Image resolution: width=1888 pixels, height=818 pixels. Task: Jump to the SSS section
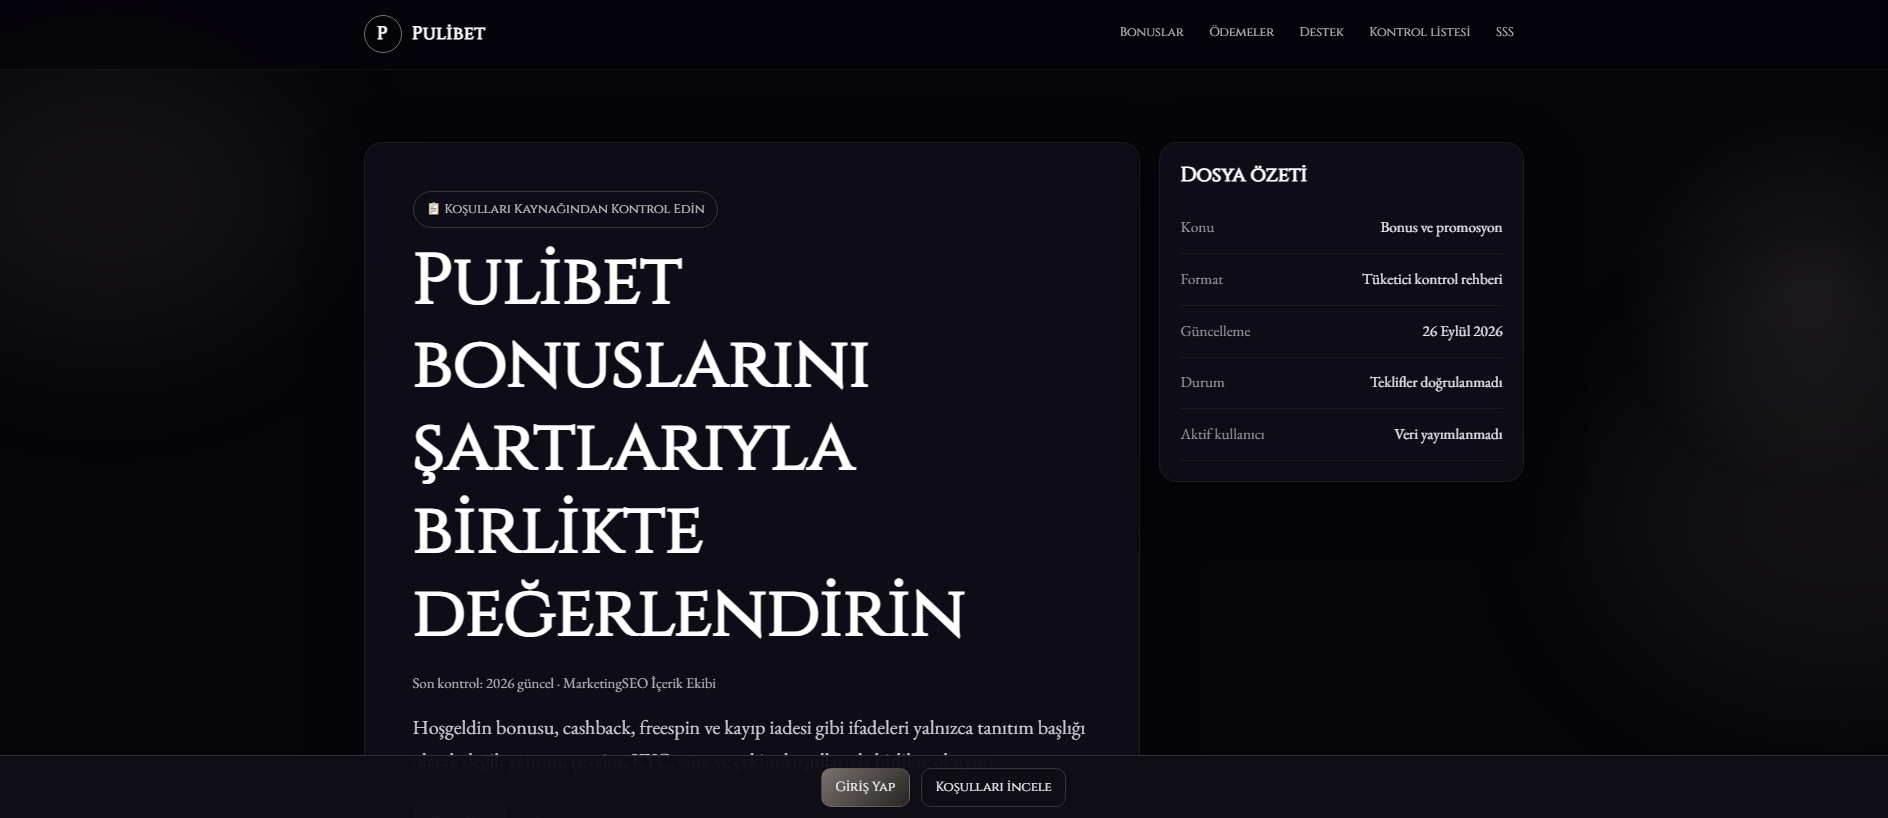click(1504, 32)
